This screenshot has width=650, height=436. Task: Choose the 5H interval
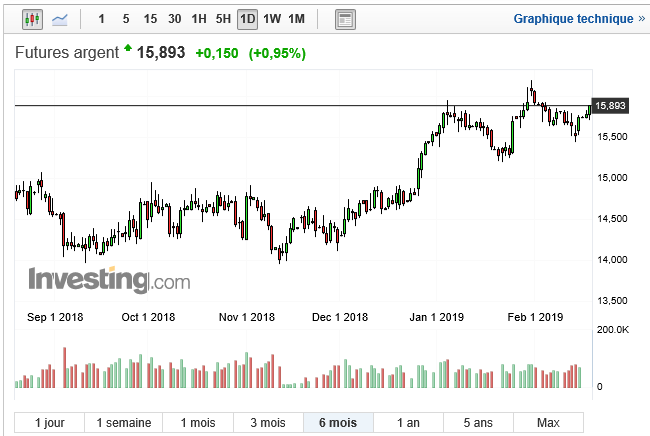pyautogui.click(x=223, y=19)
